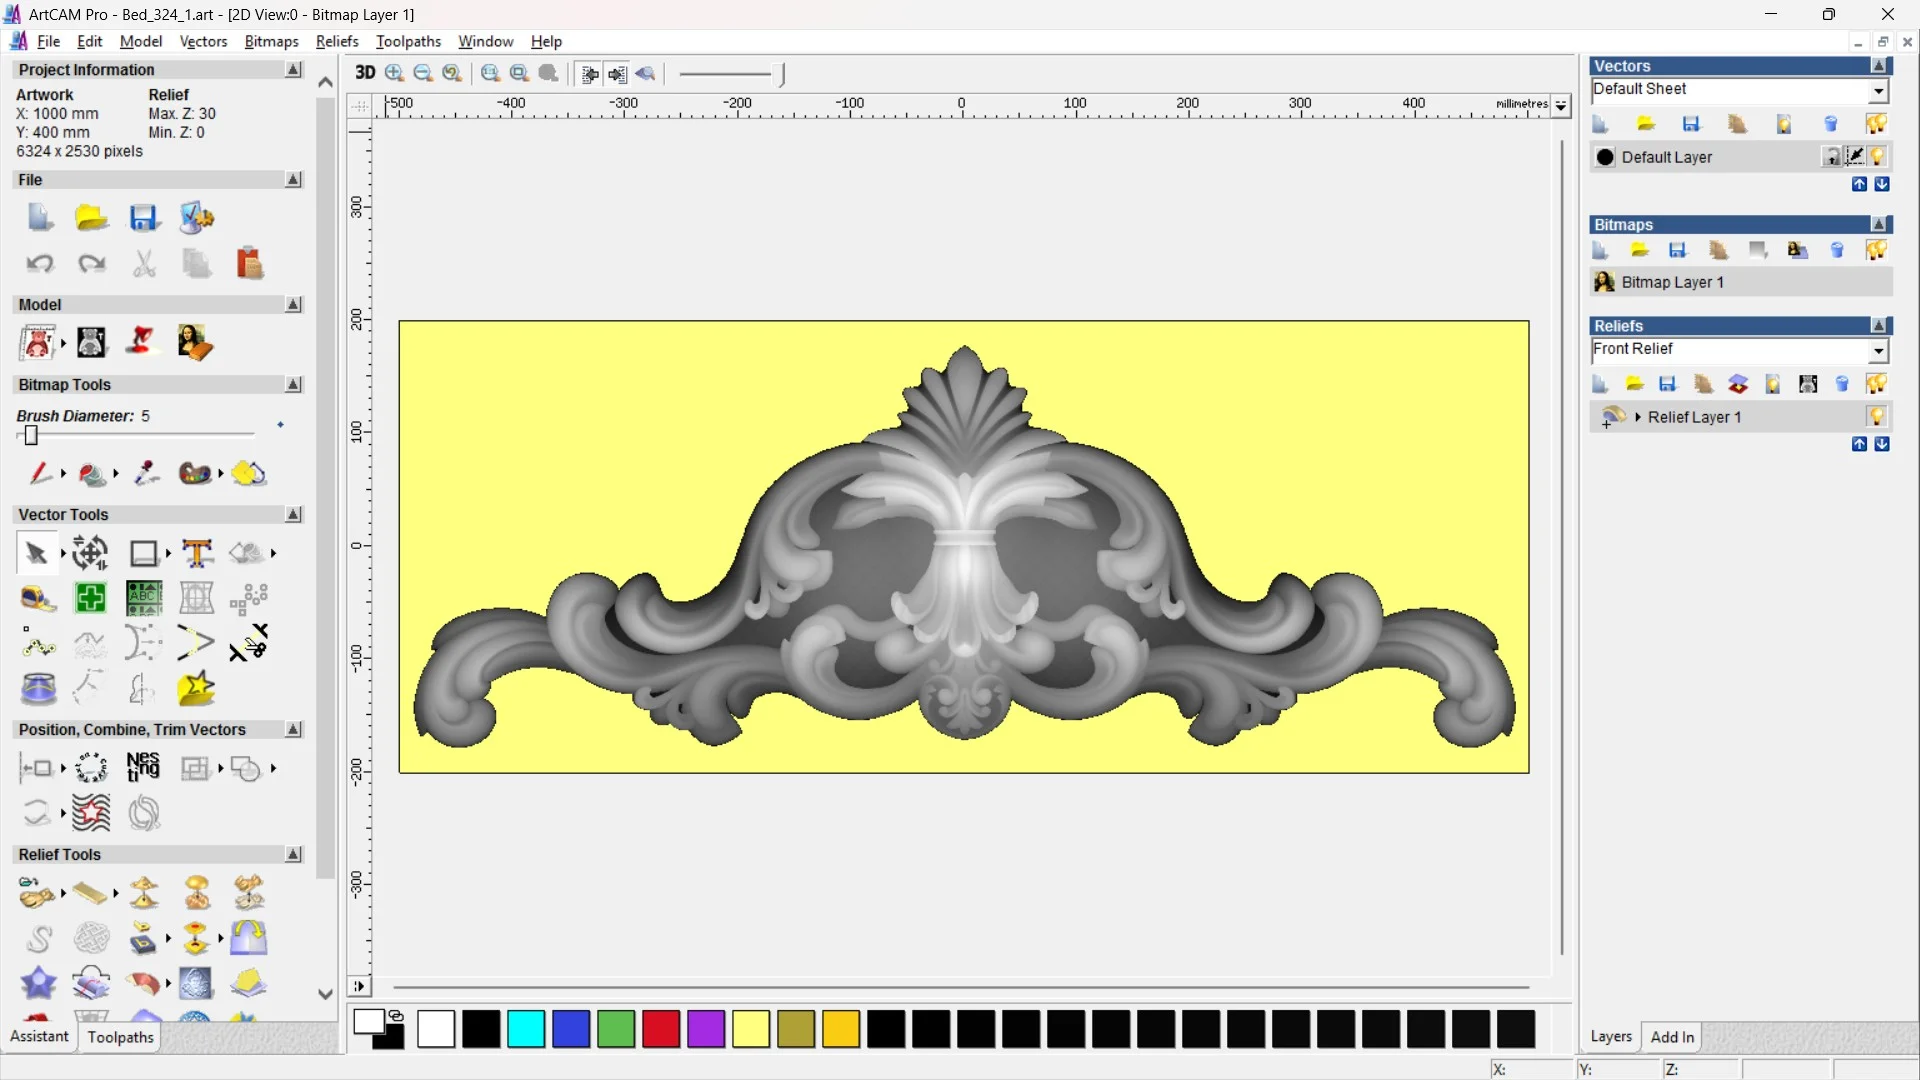Select the paint Draw tool in Bitmap Tools
1920x1080 pixels.
point(40,473)
